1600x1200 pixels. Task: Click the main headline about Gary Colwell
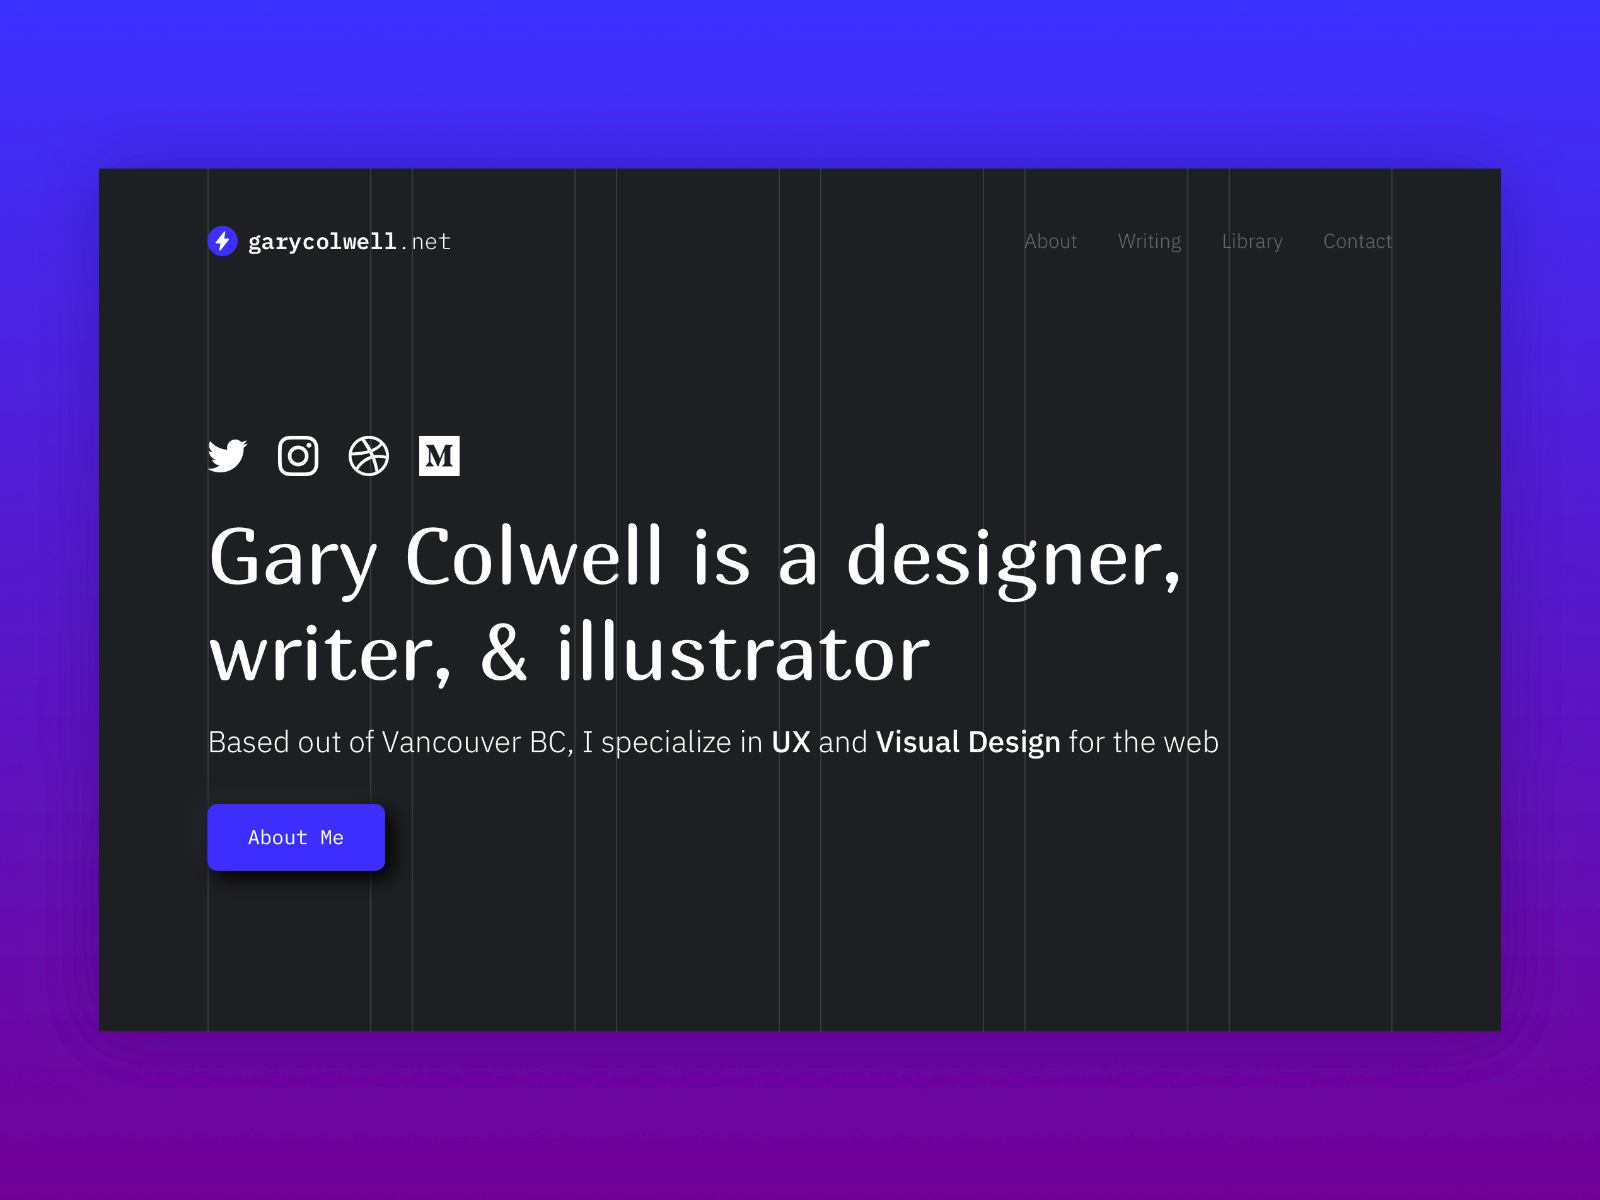tap(694, 600)
